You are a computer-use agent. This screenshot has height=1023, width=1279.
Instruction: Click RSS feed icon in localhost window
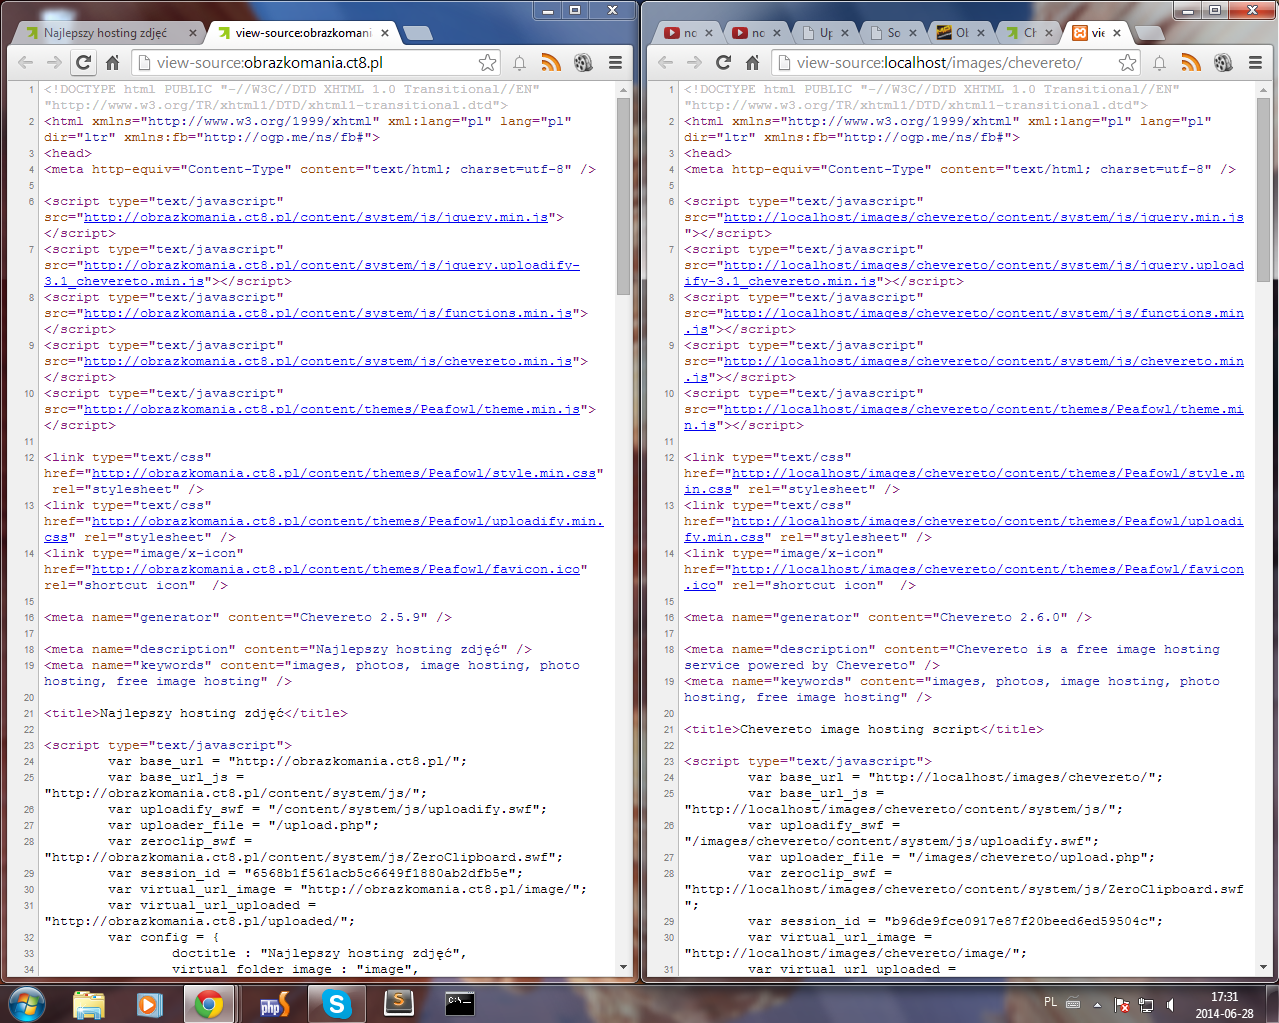tap(1191, 62)
